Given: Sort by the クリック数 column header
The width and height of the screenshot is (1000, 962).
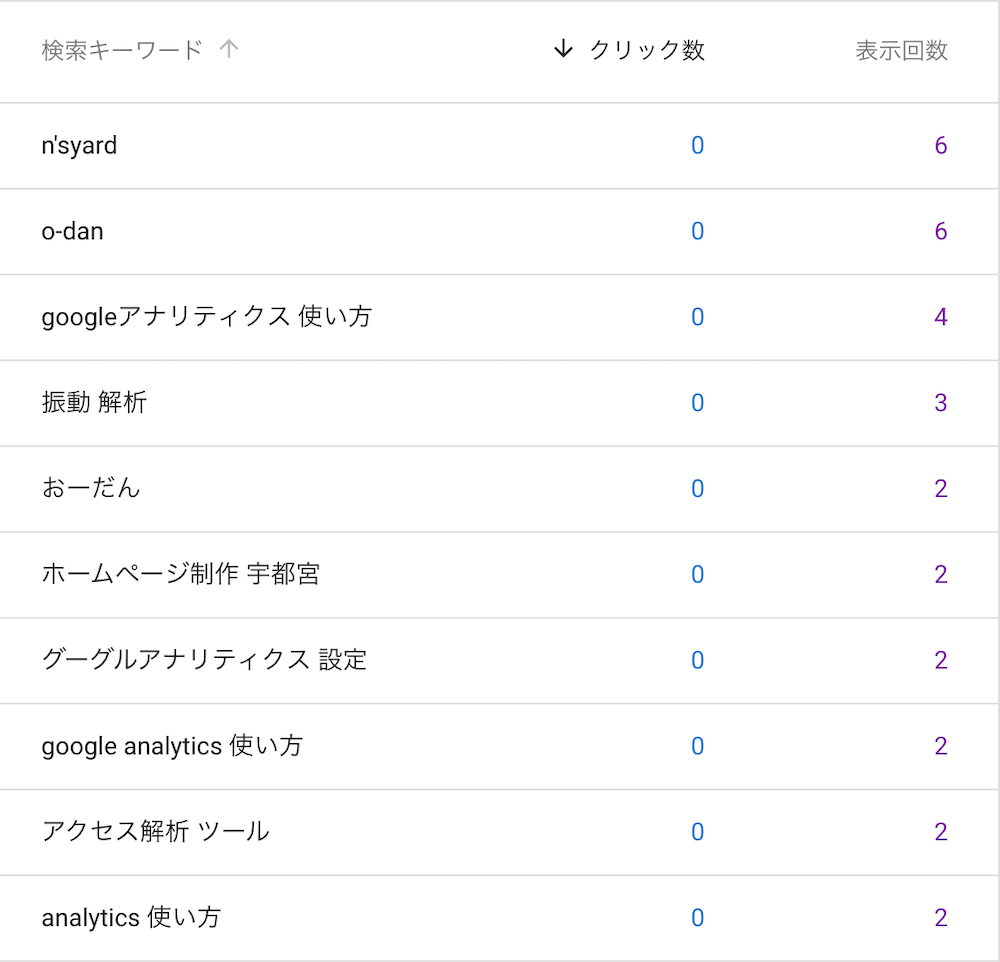Looking at the screenshot, I should click(x=647, y=50).
